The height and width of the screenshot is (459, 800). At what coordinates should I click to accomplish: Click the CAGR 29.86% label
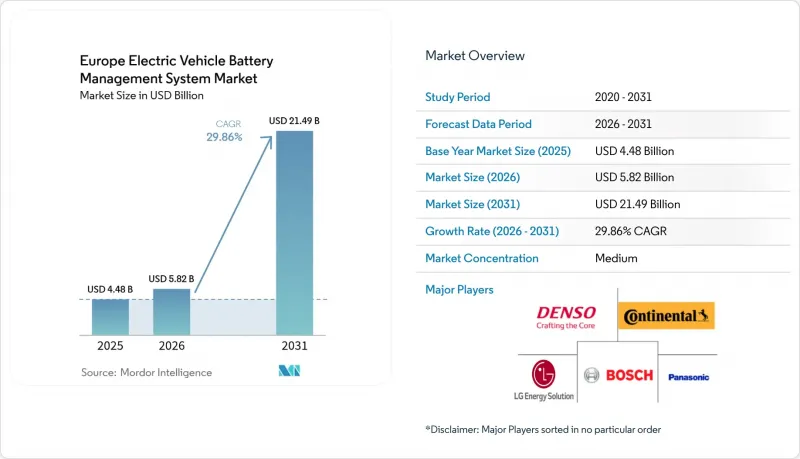(224, 131)
